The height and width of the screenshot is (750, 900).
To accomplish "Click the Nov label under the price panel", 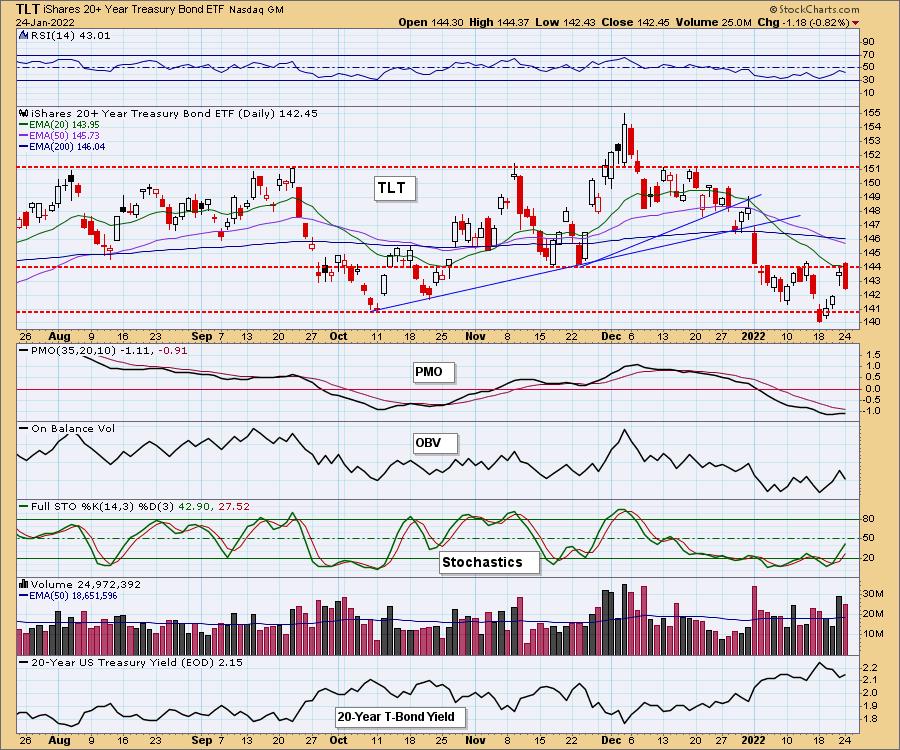I will click(475, 336).
